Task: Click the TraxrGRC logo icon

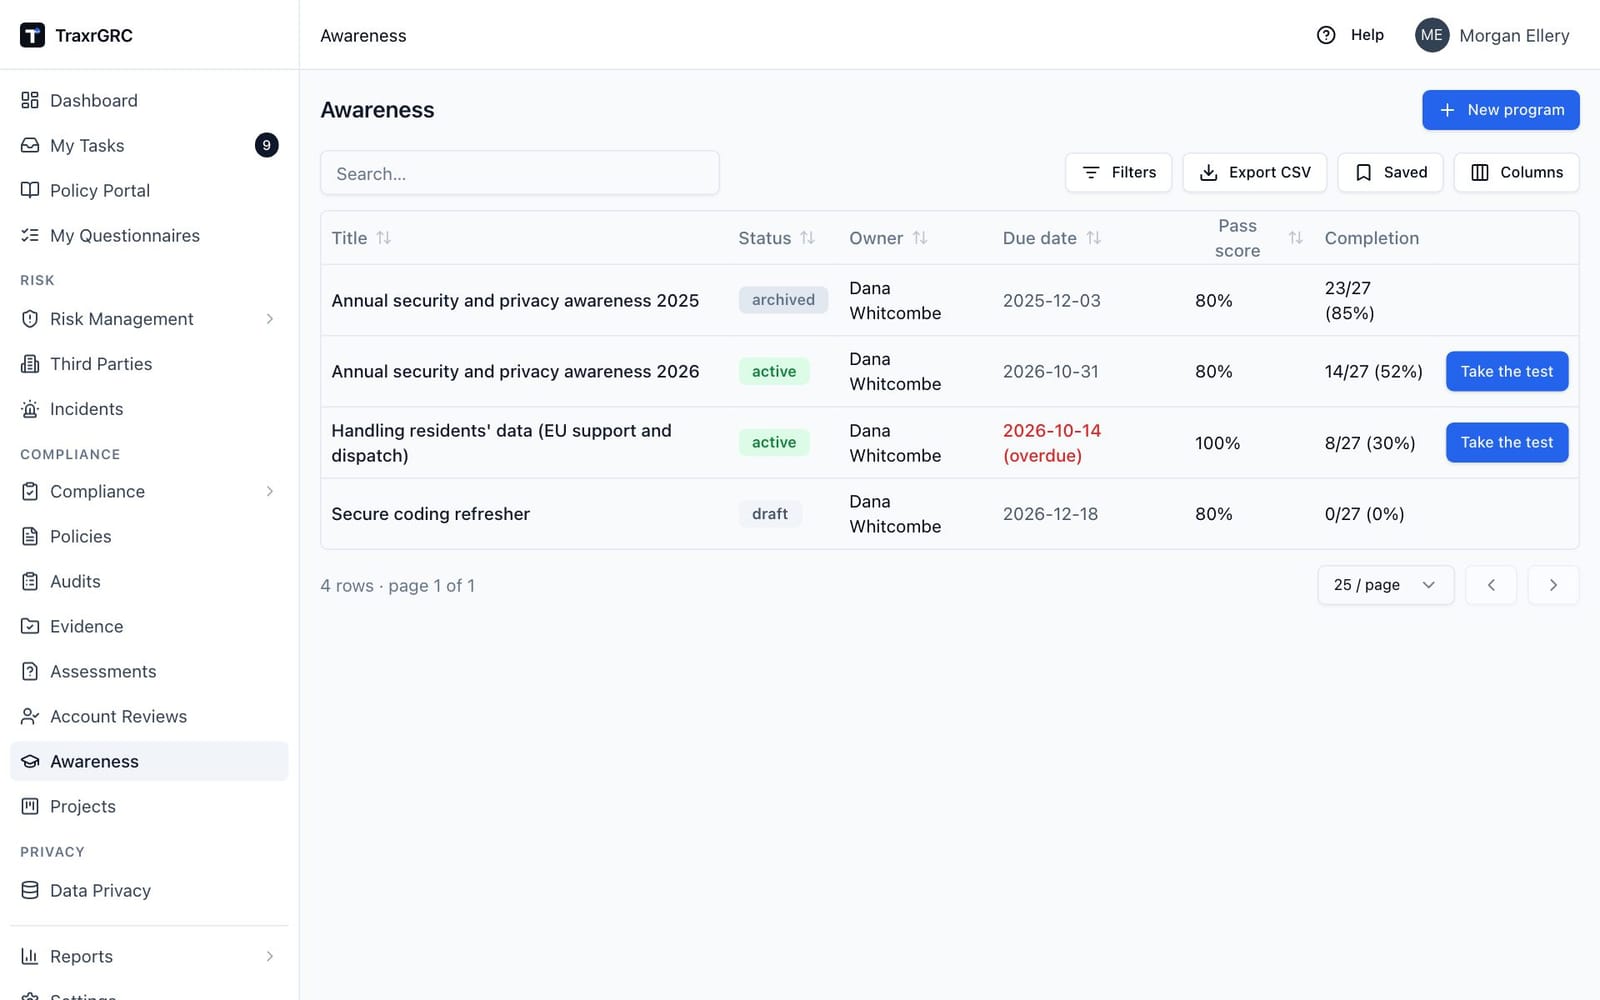Action: point(32,35)
